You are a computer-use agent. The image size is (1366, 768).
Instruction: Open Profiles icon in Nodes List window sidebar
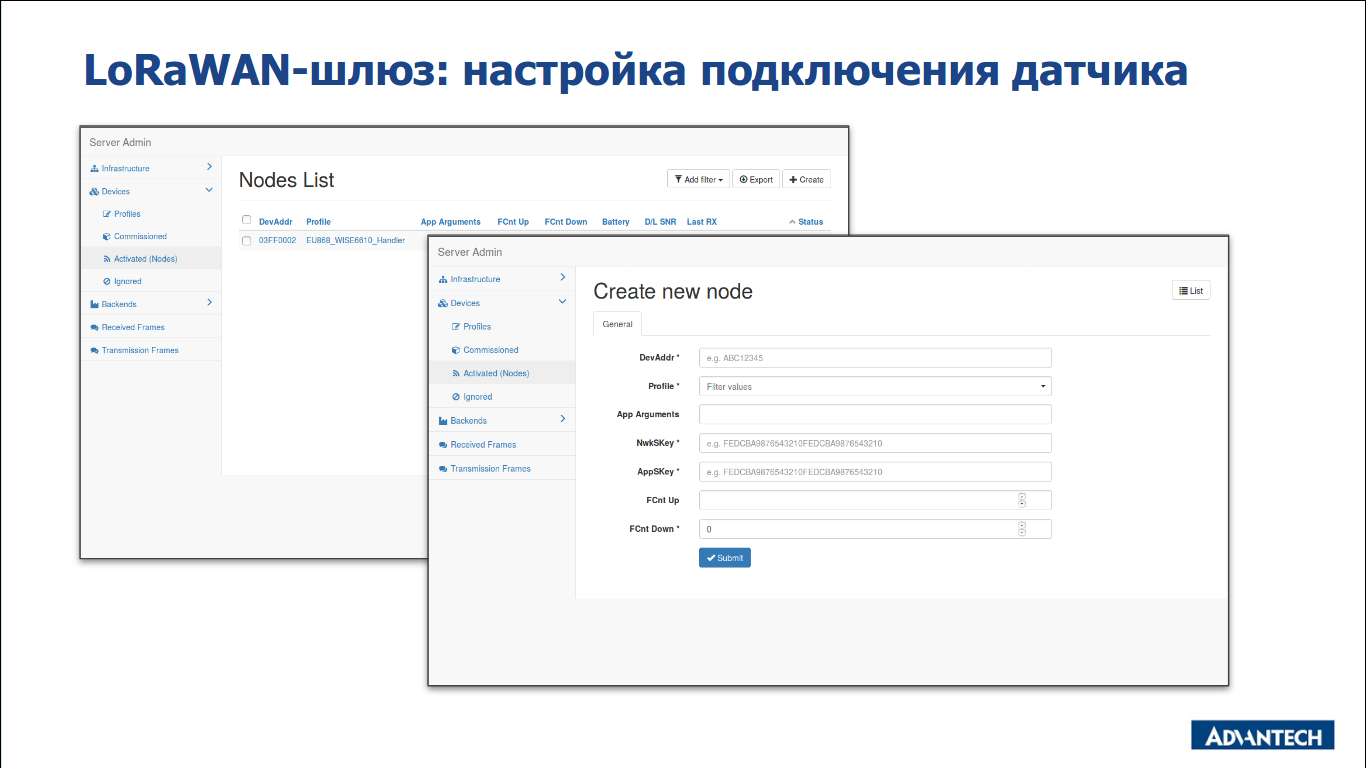pyautogui.click(x=107, y=214)
